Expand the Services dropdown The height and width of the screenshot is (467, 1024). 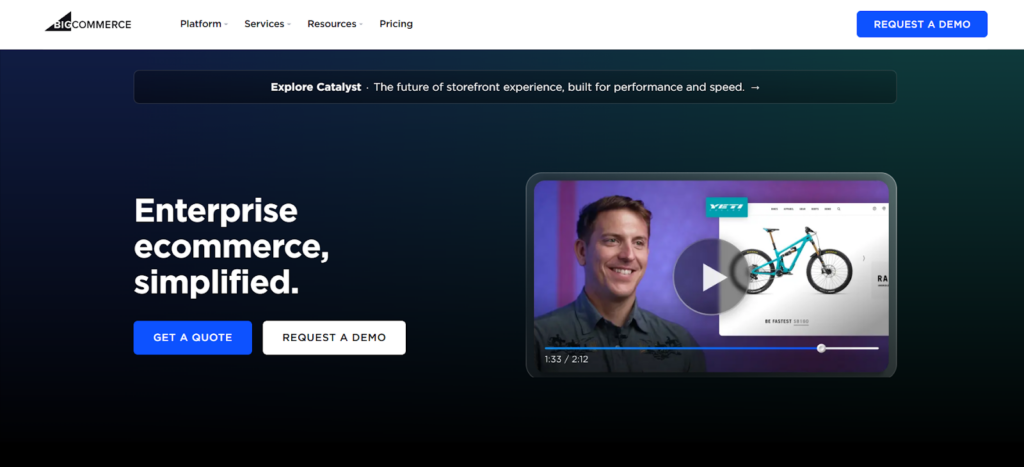tap(267, 24)
